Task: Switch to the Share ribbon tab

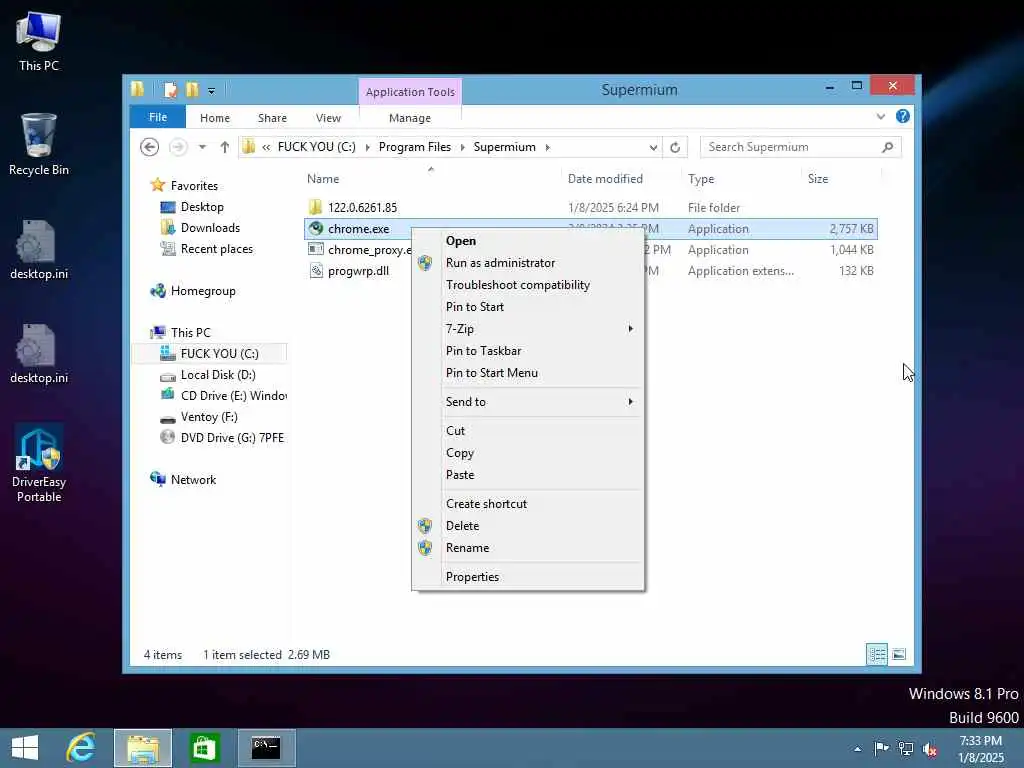Action: (x=272, y=118)
